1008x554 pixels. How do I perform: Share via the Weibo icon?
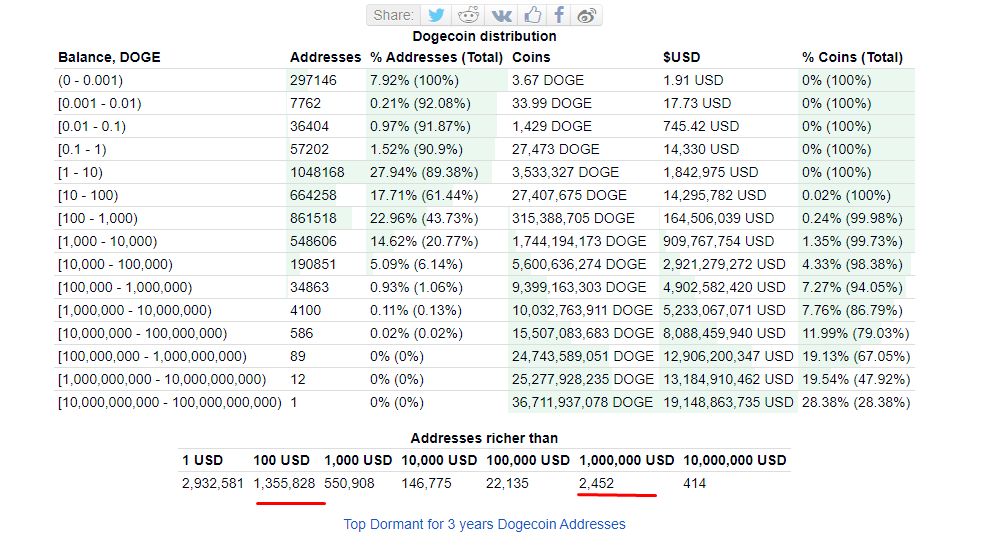(586, 15)
